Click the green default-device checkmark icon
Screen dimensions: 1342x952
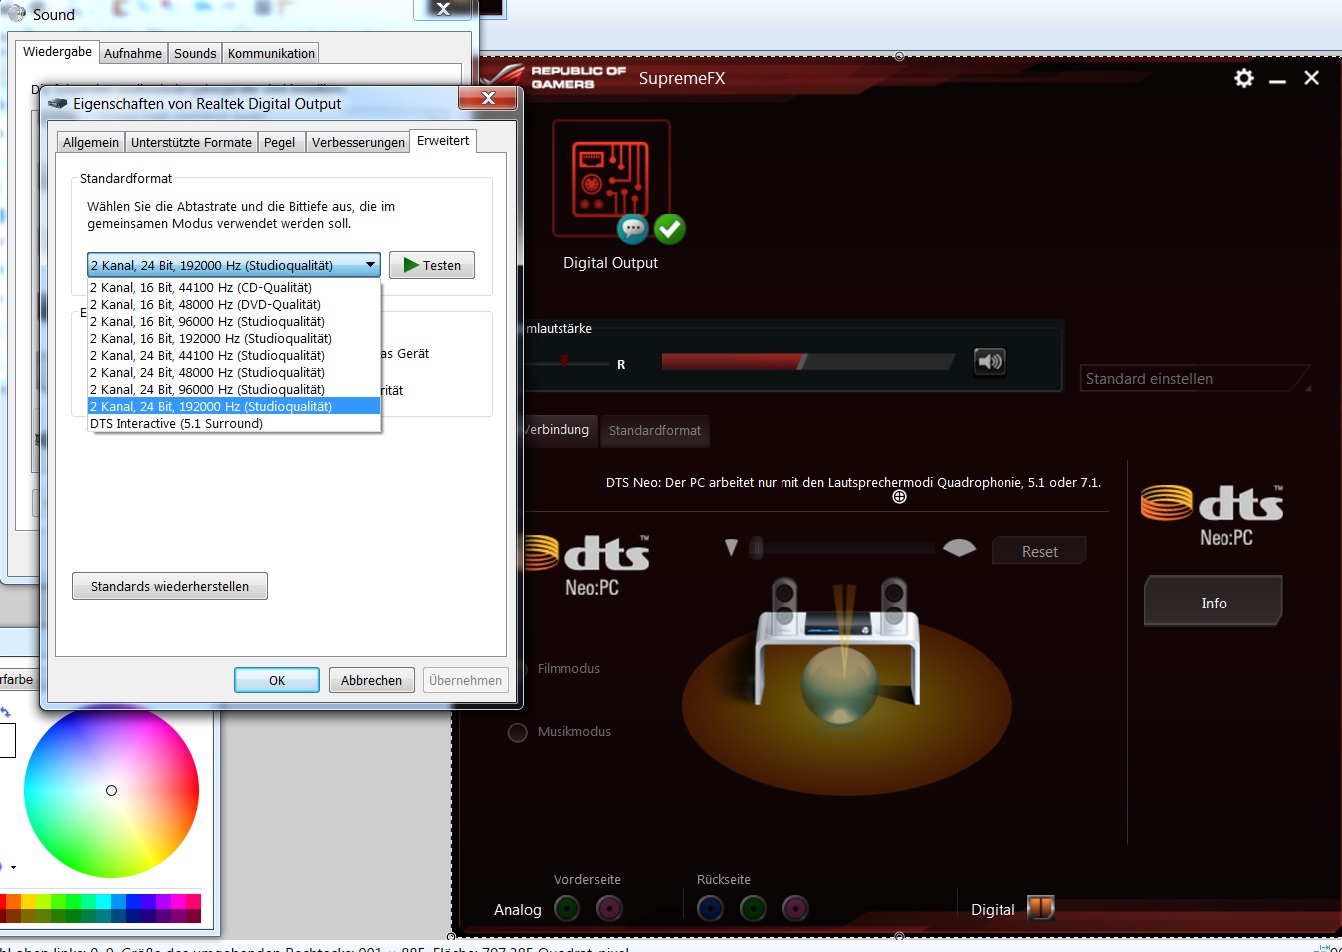pos(669,229)
